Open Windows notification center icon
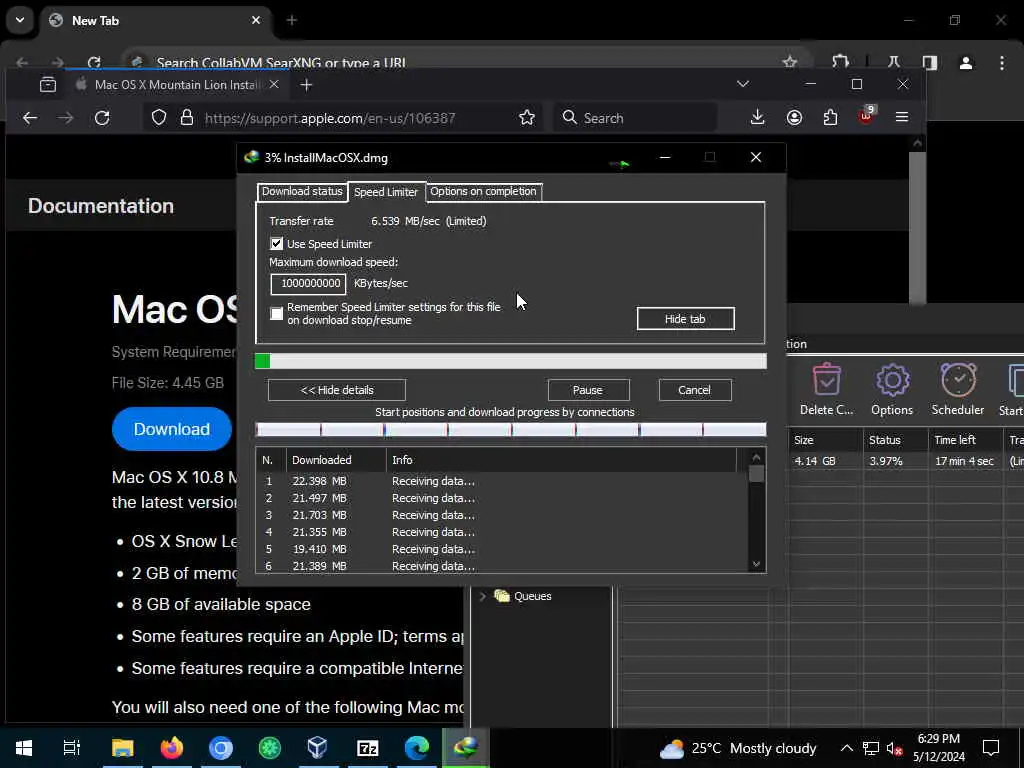Screen dimensions: 1024x768 click(991, 748)
